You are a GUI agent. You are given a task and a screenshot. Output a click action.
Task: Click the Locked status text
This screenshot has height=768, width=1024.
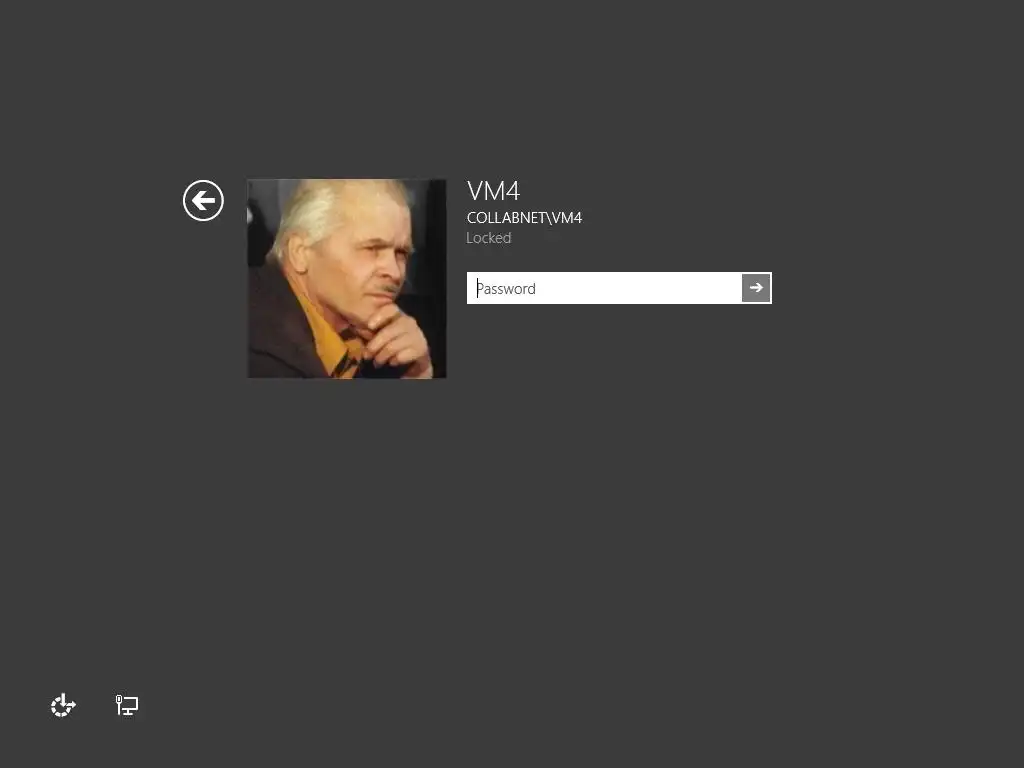pos(488,238)
